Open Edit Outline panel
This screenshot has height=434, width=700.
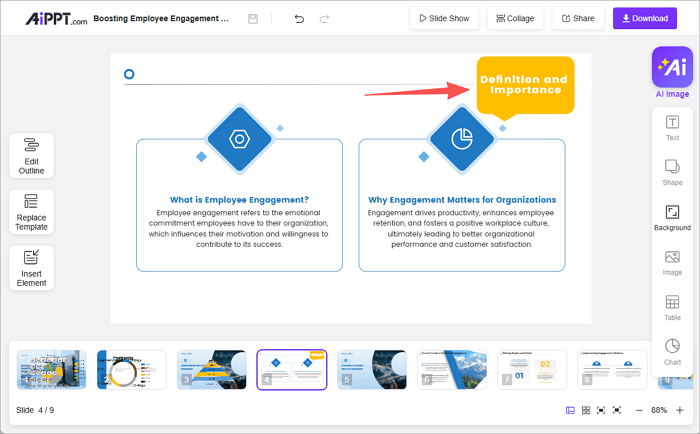[31, 156]
